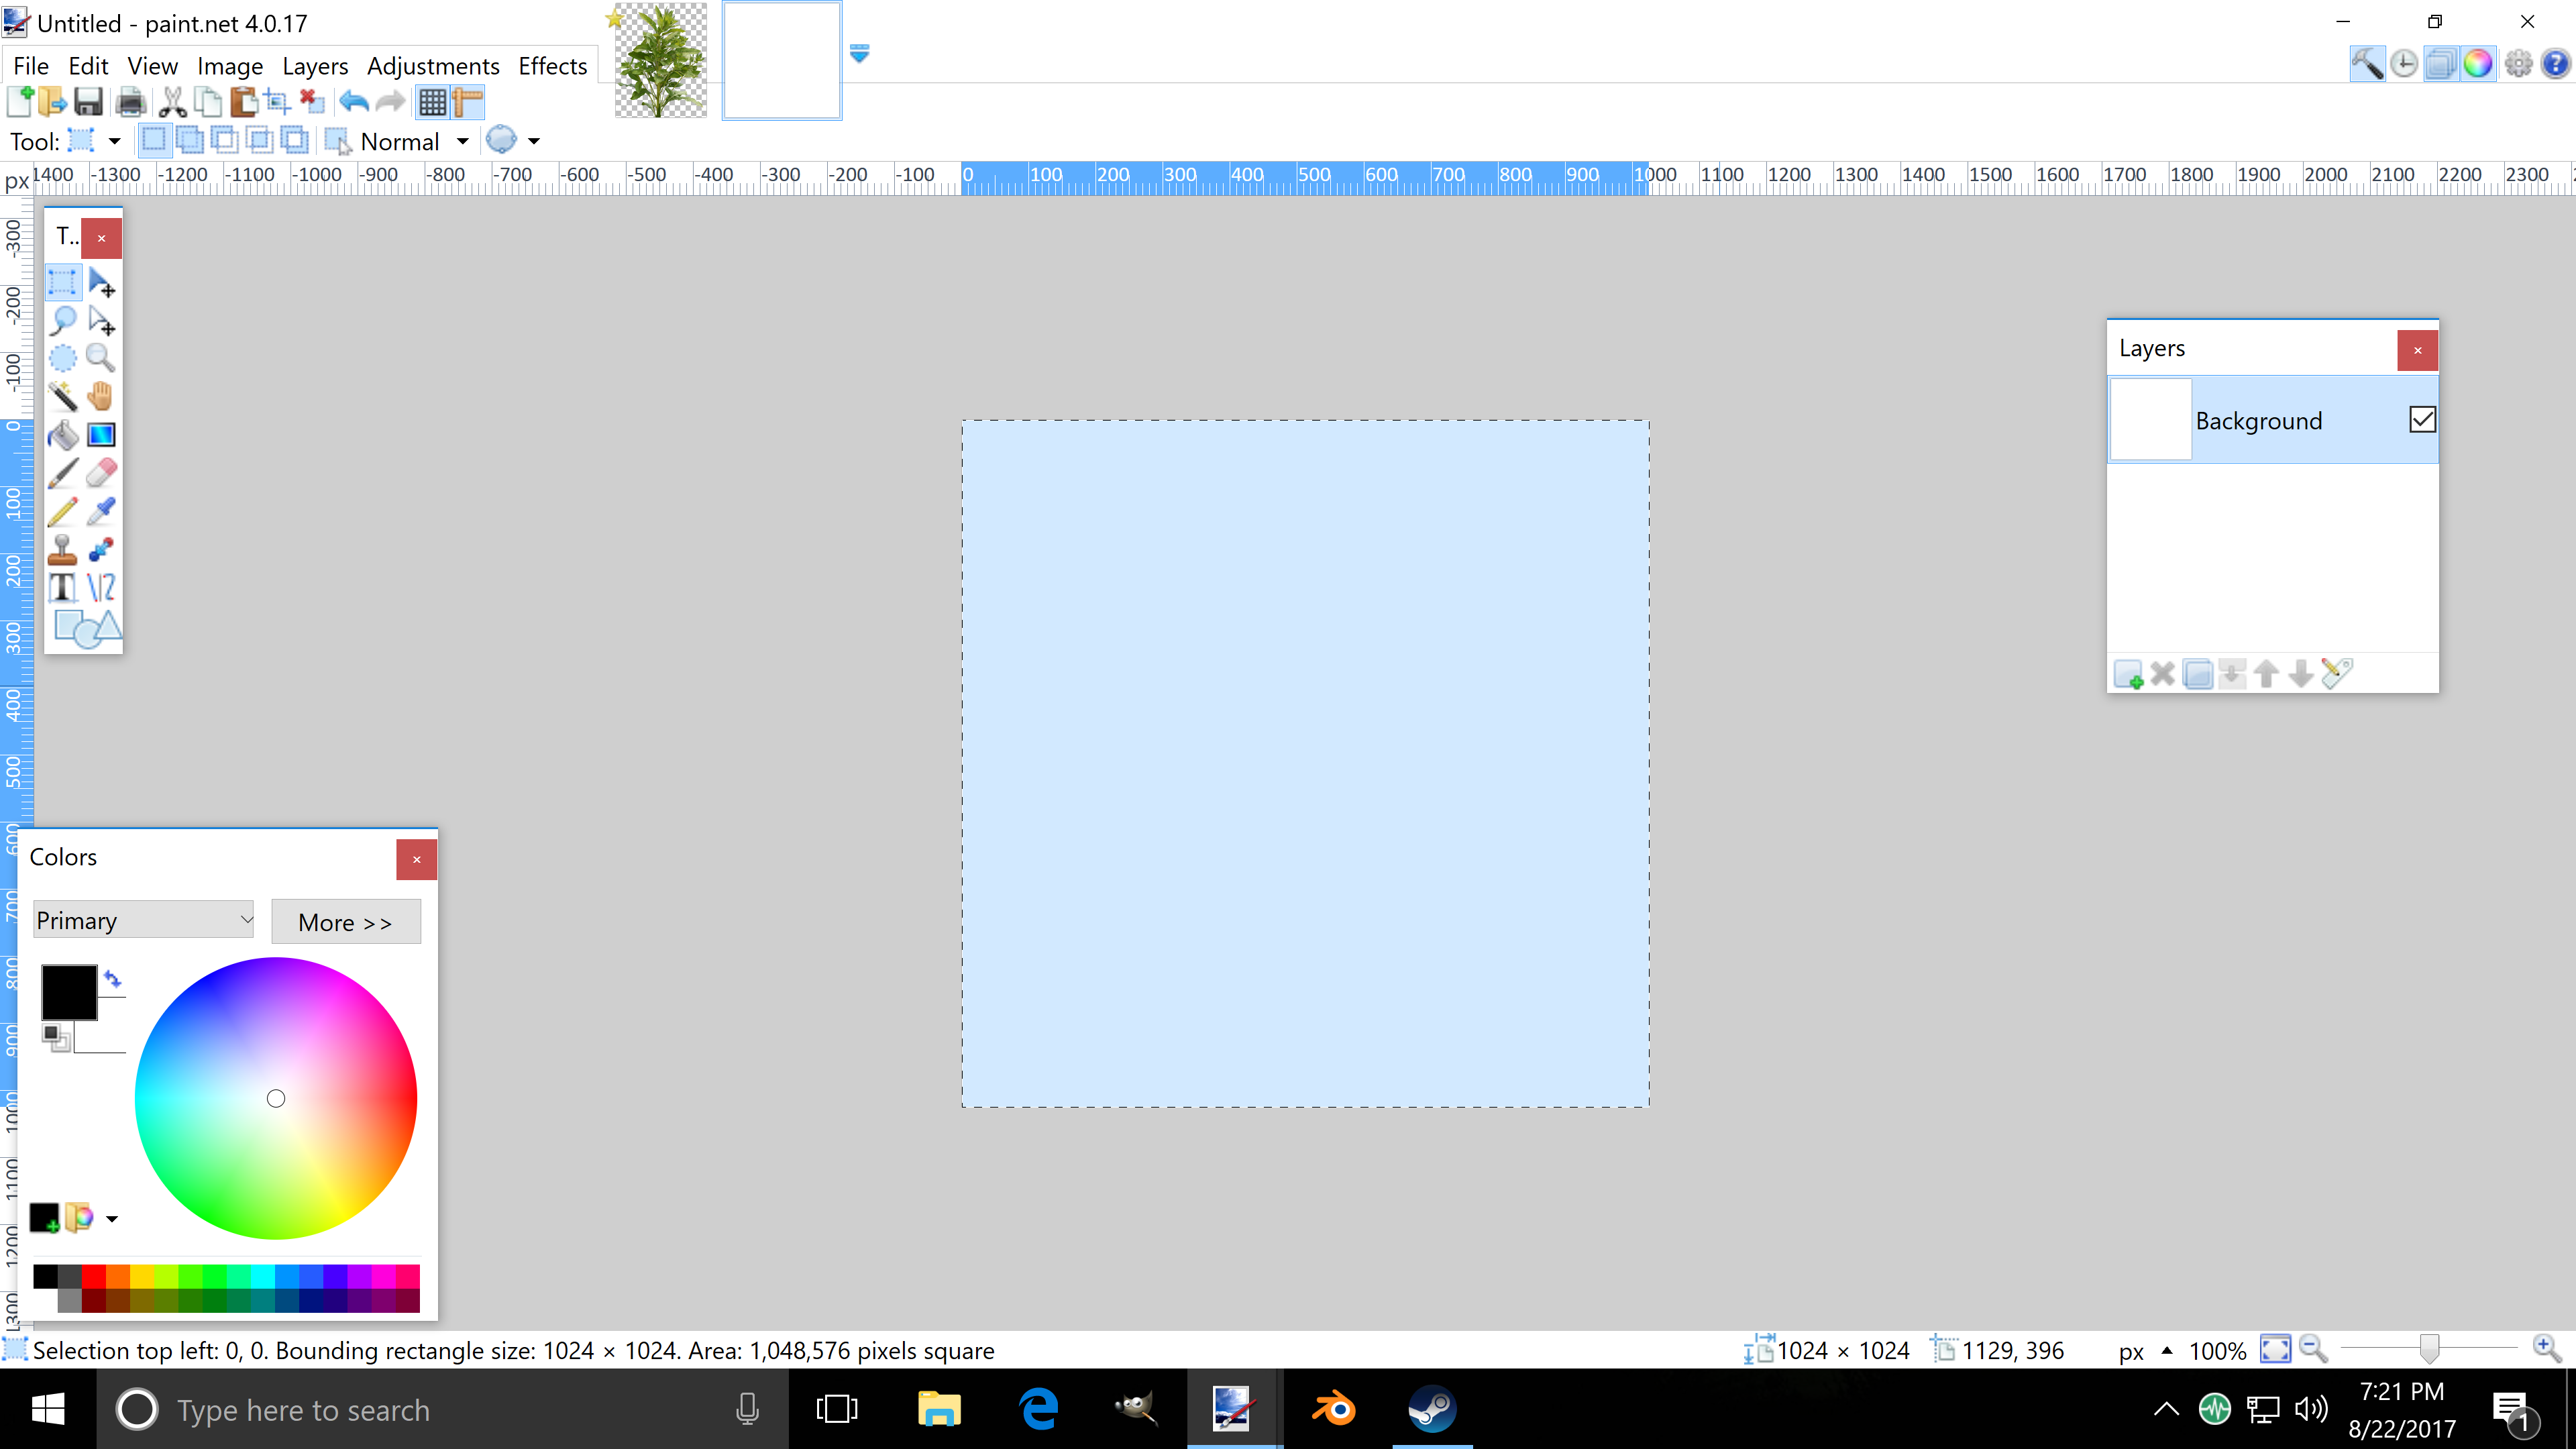Expand the Normal selection mode dropdown
This screenshot has height=1449, width=2576.
(x=462, y=141)
